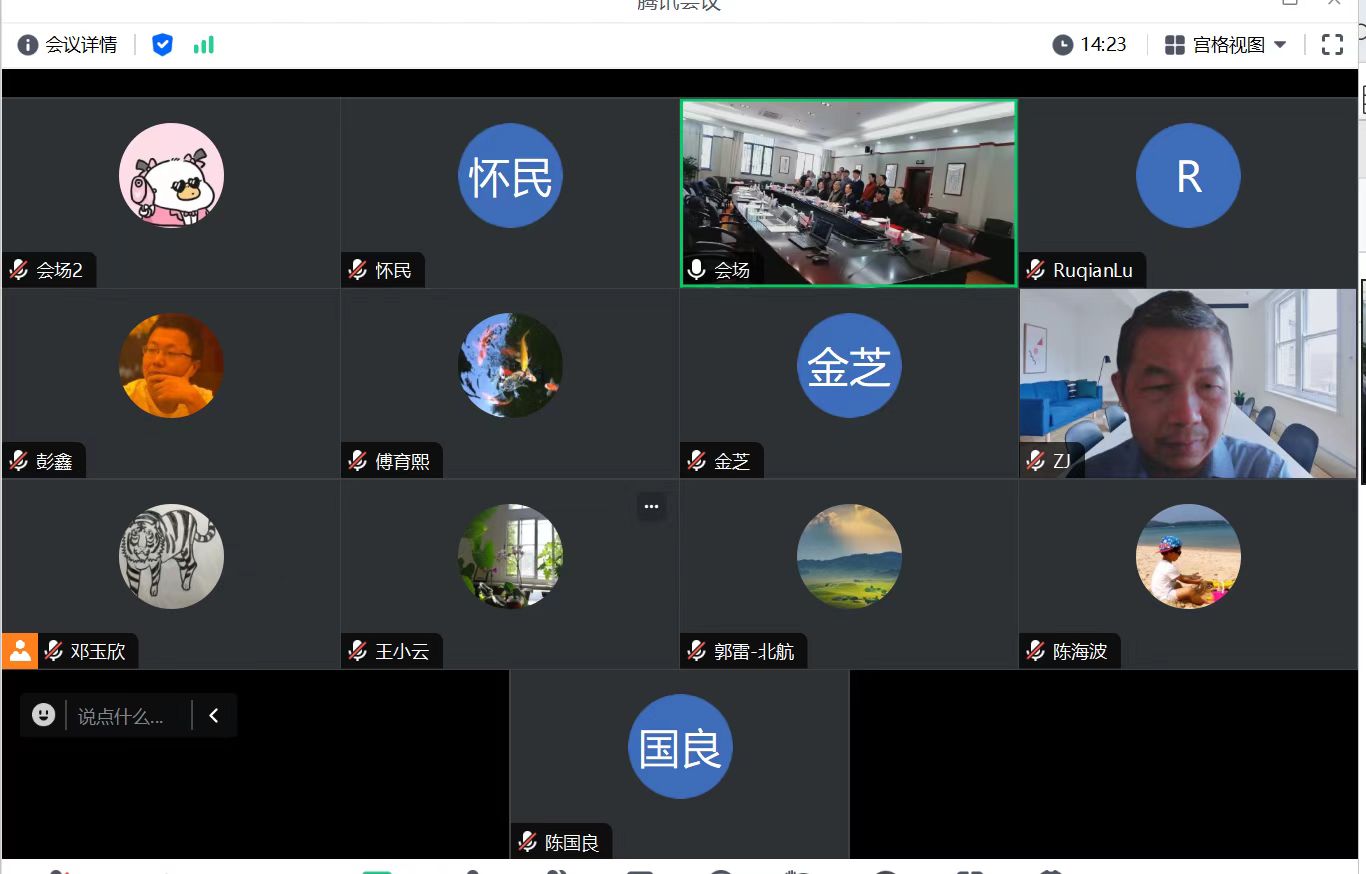1366x874 pixels.
Task: Click the meeting info icon beside 会议详情
Action: point(26,44)
